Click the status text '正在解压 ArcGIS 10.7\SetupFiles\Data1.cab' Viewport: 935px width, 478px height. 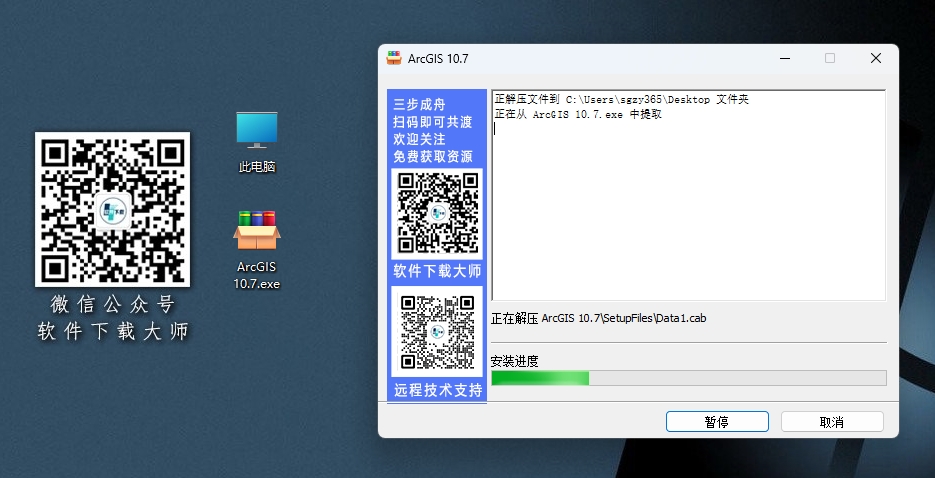(598, 318)
